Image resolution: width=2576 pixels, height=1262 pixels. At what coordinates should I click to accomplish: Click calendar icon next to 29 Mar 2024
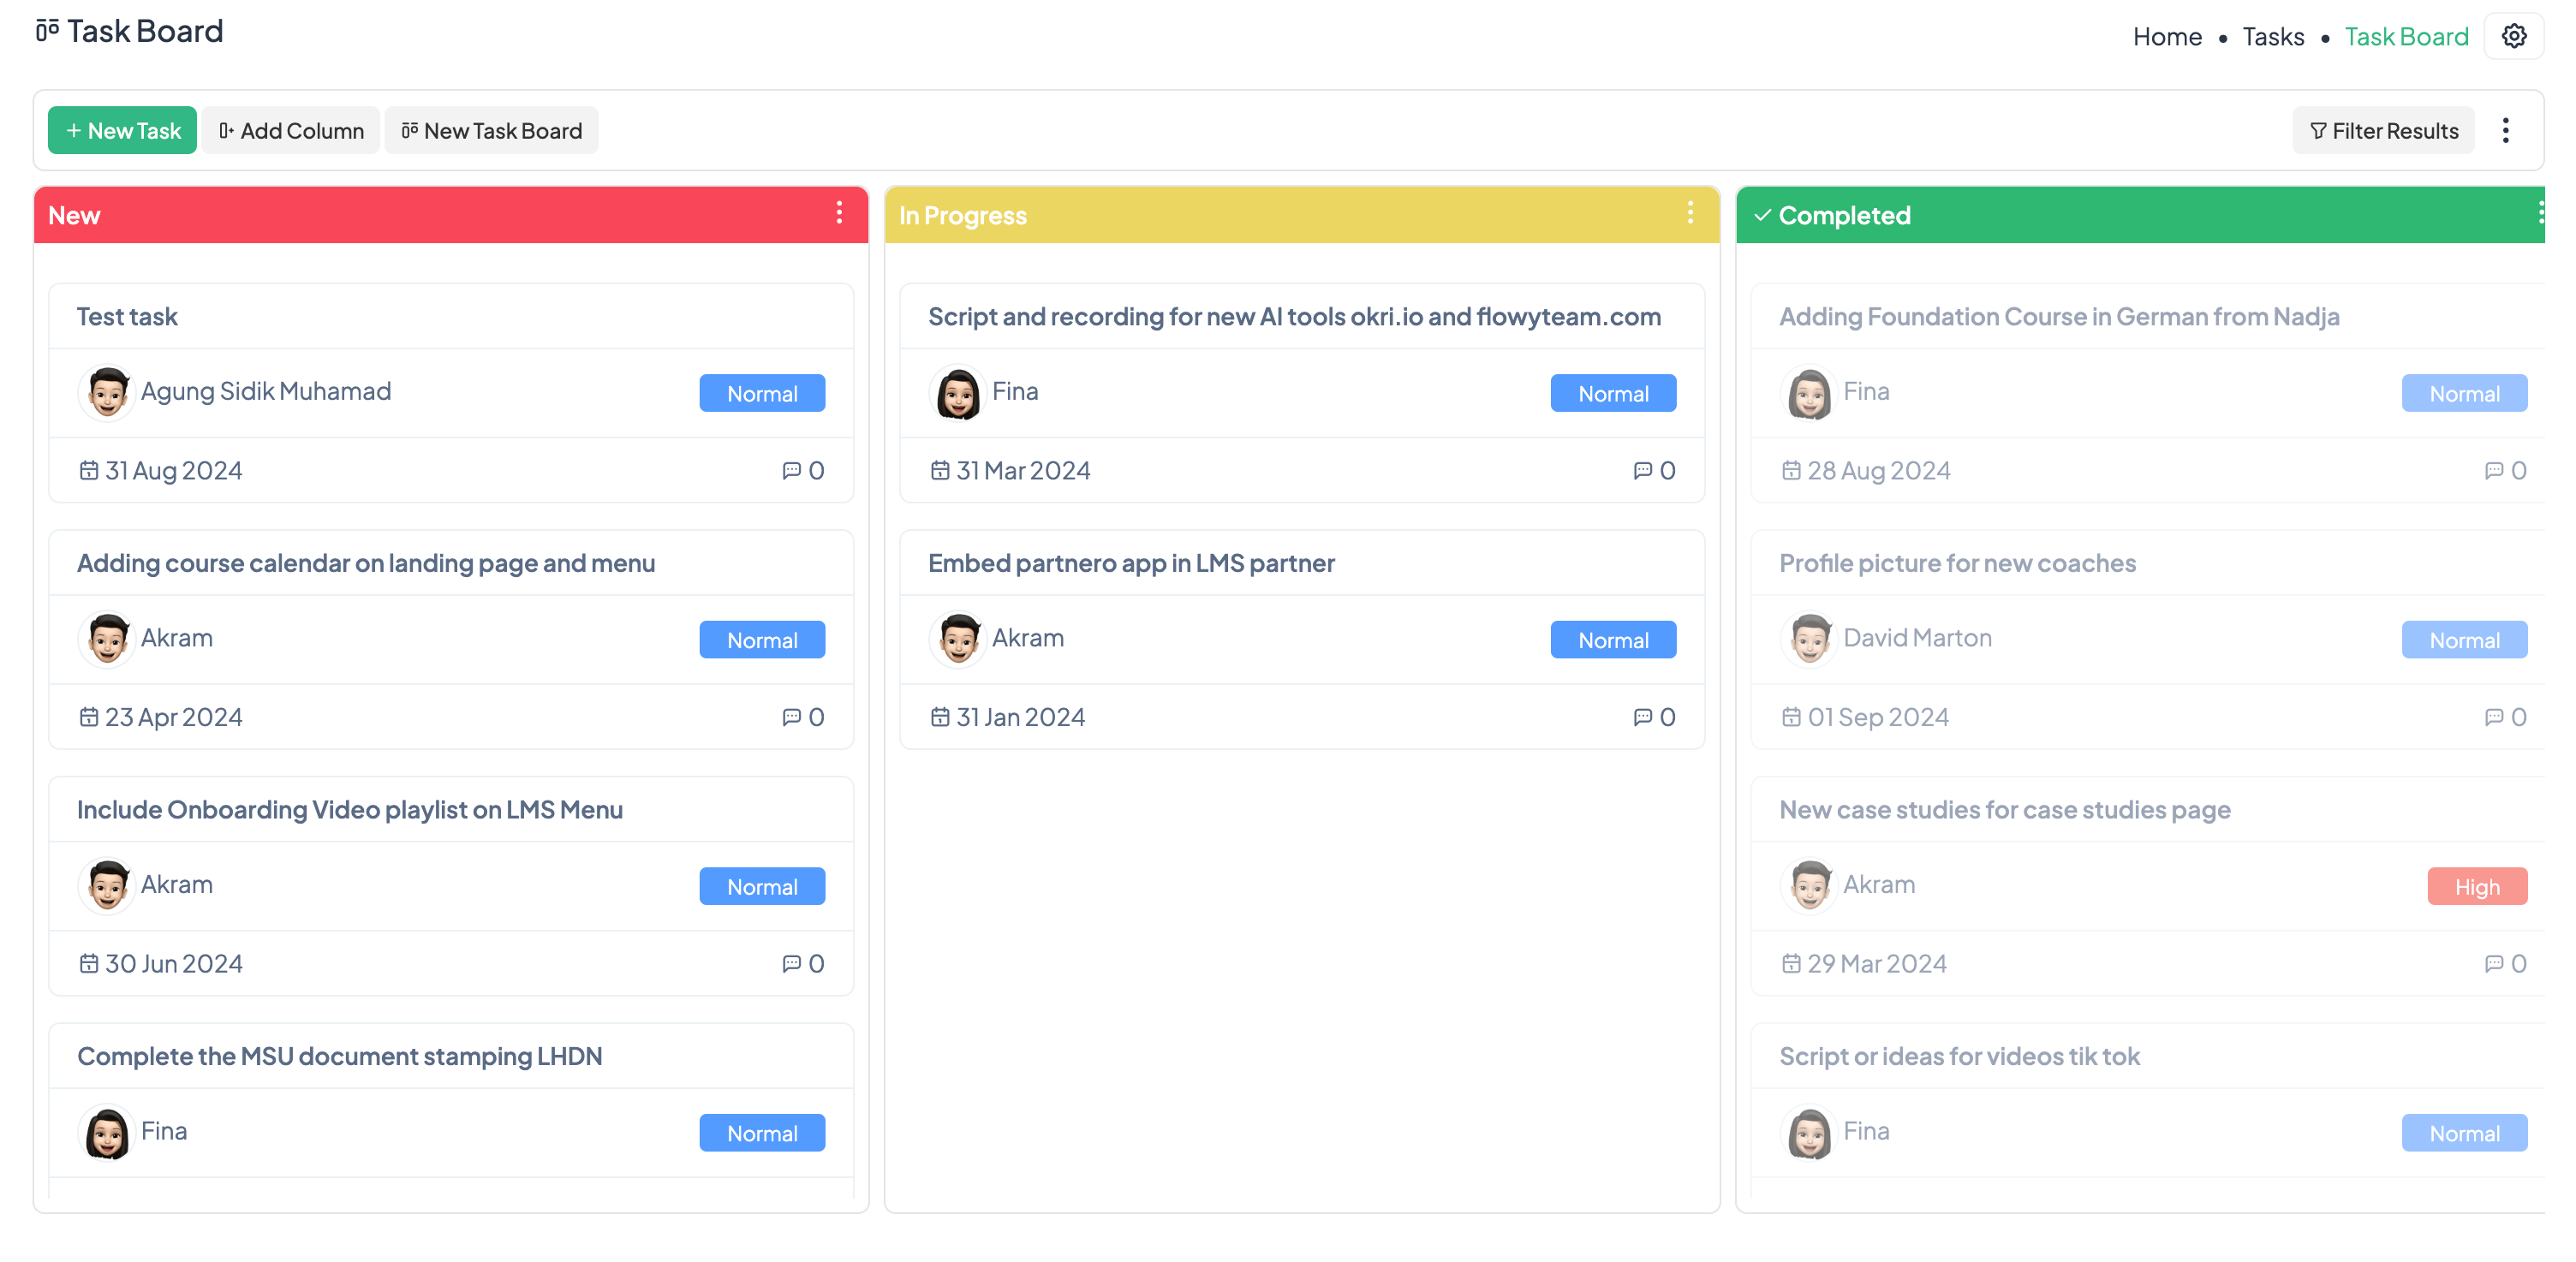[x=1791, y=964]
